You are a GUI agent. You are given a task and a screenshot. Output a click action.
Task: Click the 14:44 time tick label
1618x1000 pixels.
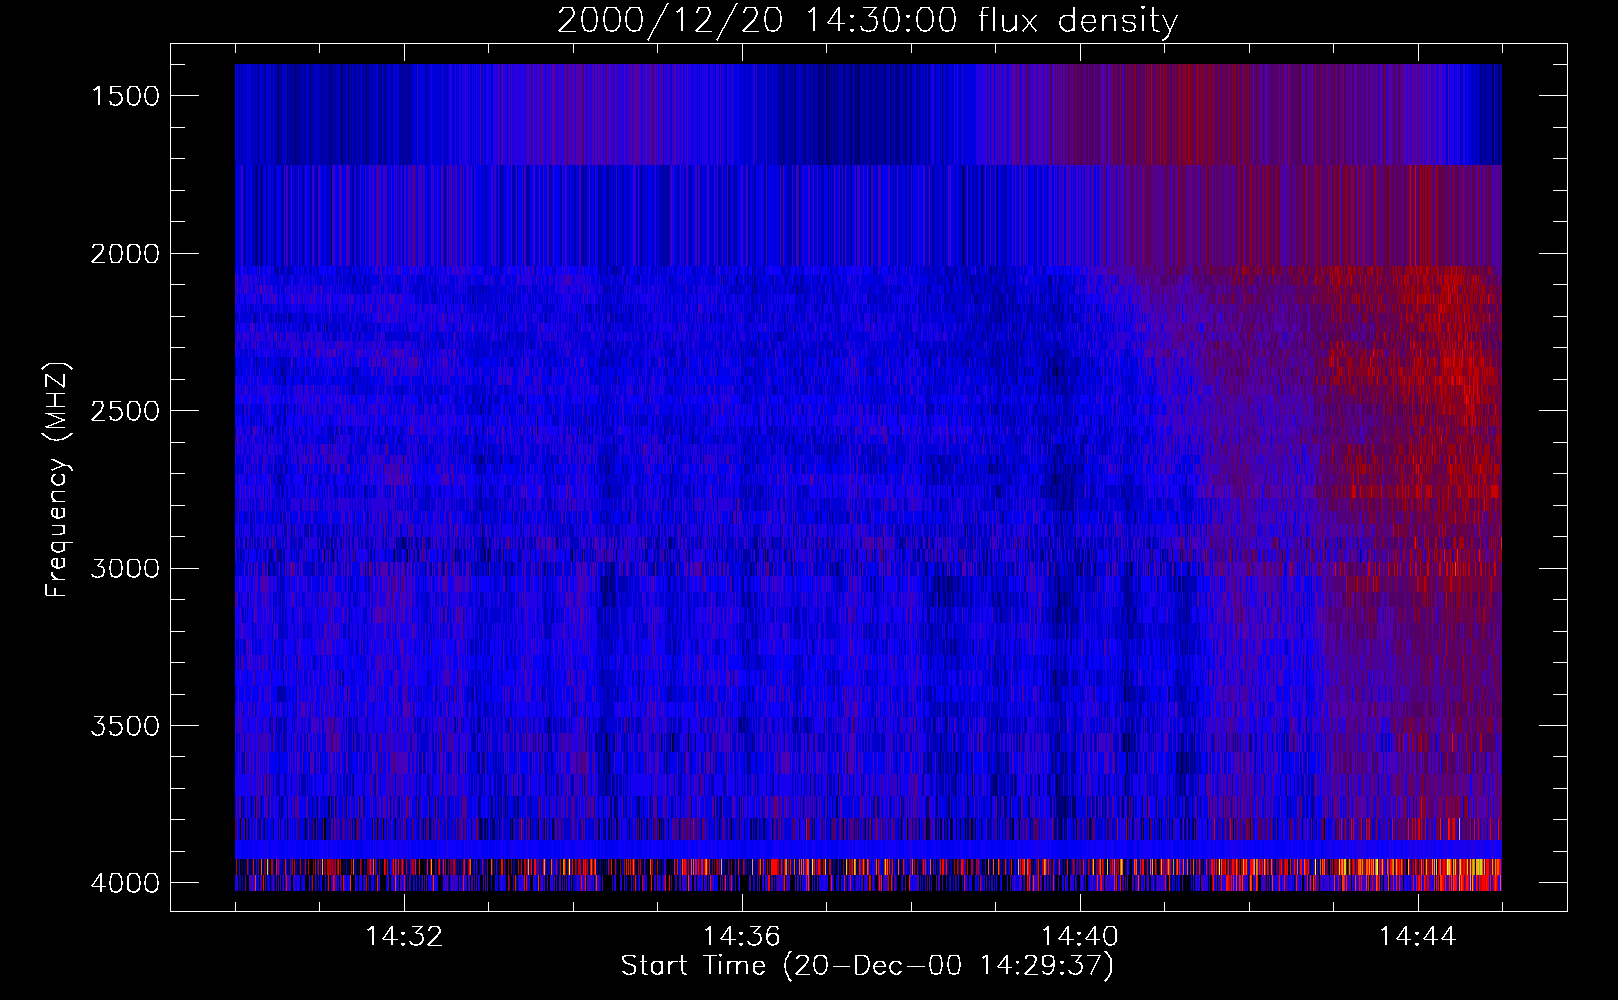(x=1418, y=937)
